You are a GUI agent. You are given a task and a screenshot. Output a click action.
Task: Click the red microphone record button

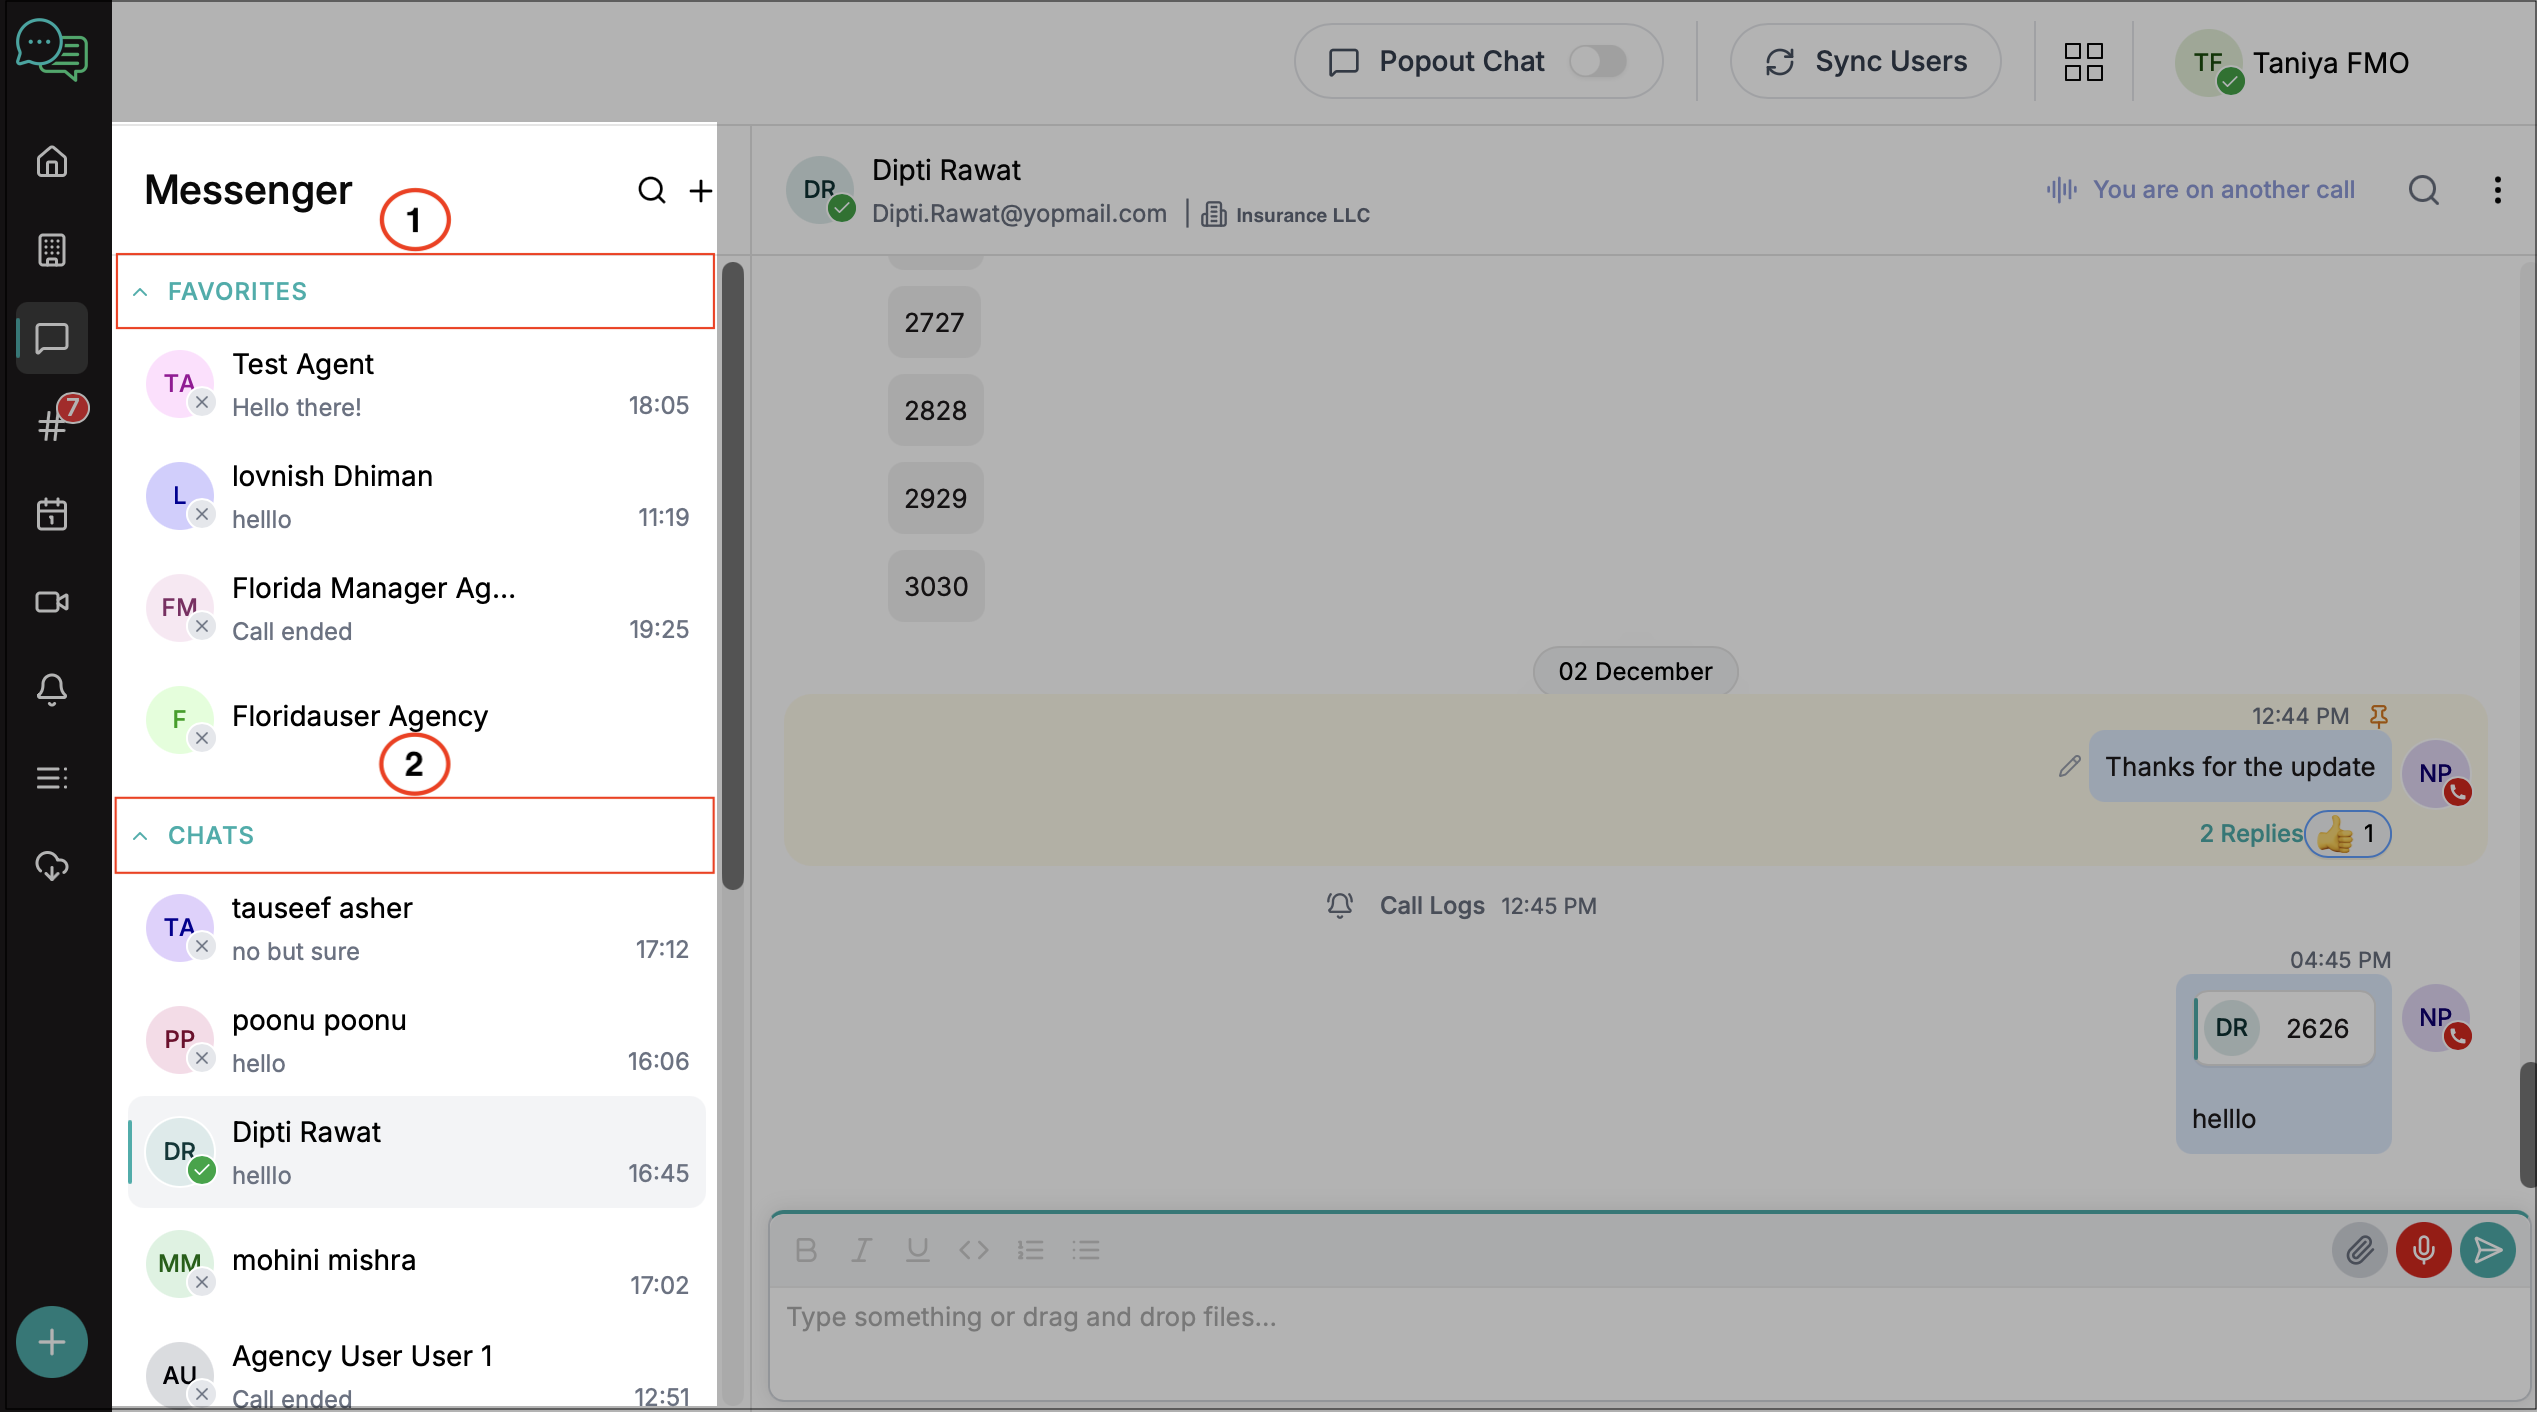click(x=2423, y=1250)
